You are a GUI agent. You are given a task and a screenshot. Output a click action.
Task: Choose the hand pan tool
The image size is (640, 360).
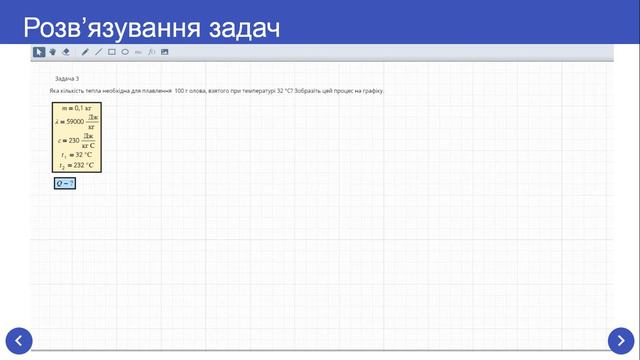tap(53, 52)
